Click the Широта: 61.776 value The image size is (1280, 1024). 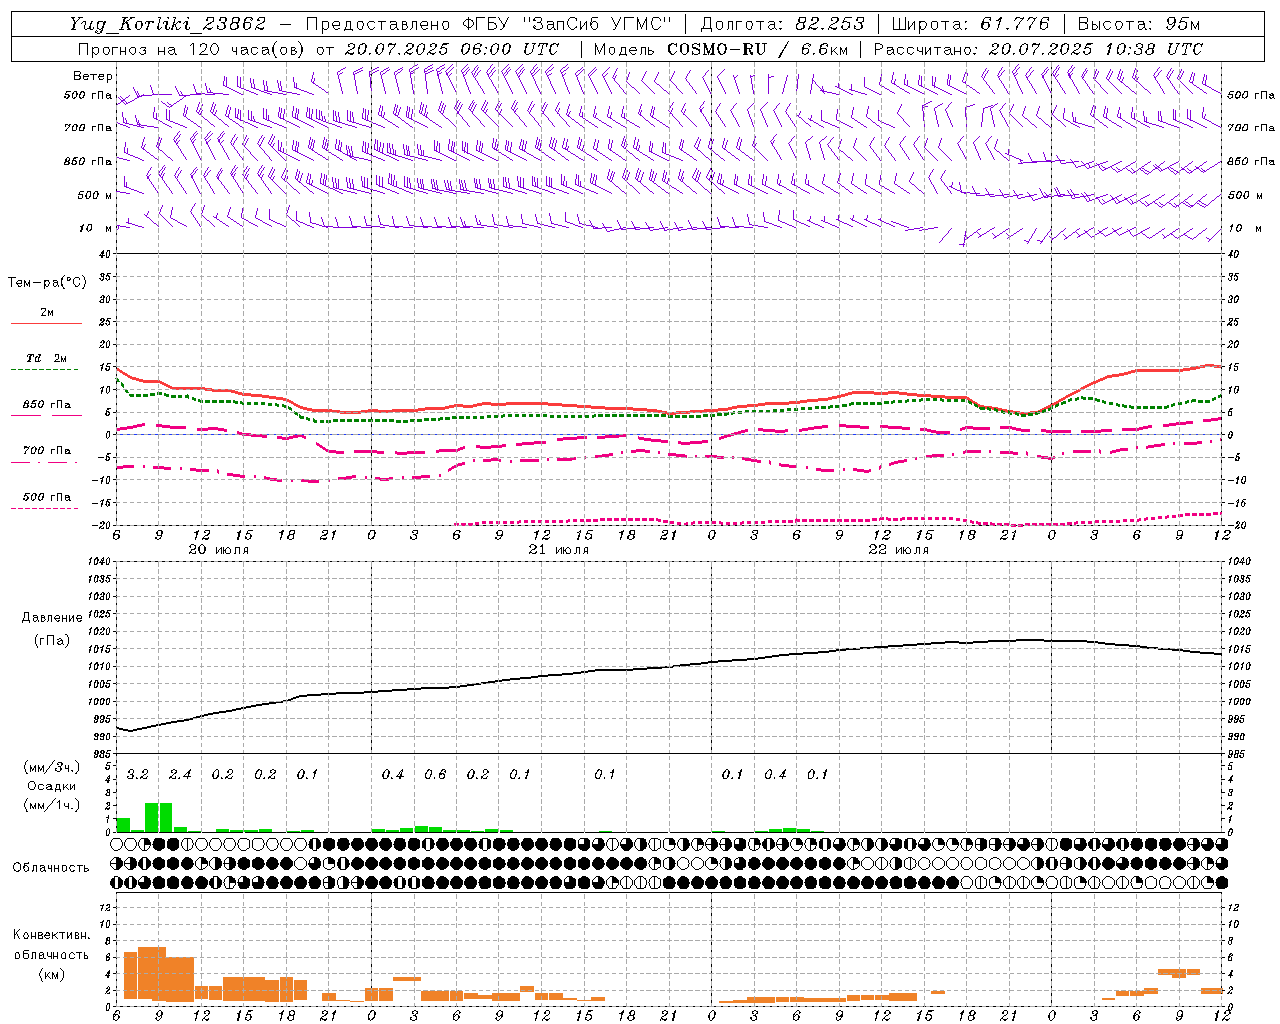coord(970,24)
